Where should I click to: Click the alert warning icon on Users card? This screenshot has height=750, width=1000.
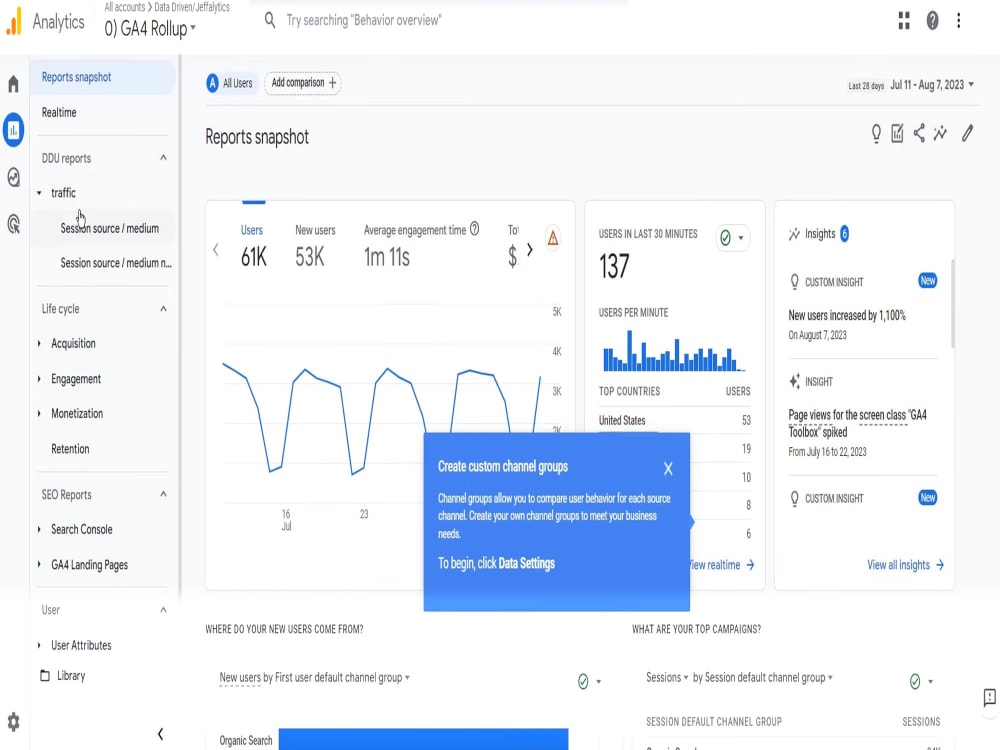(552, 237)
